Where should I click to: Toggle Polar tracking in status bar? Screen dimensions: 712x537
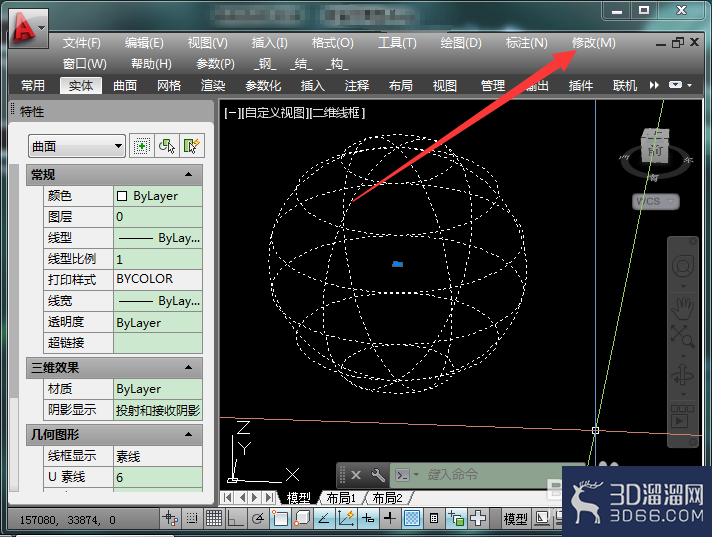(258, 518)
